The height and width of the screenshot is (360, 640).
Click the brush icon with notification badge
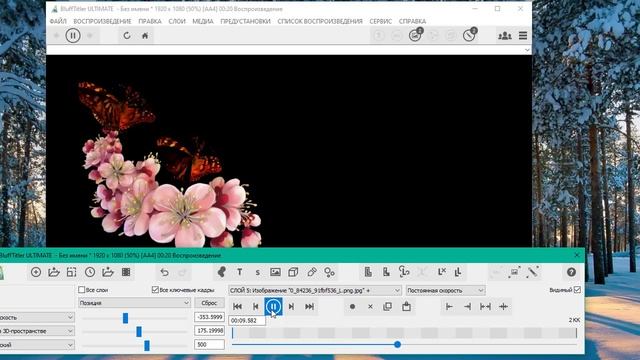tap(469, 35)
